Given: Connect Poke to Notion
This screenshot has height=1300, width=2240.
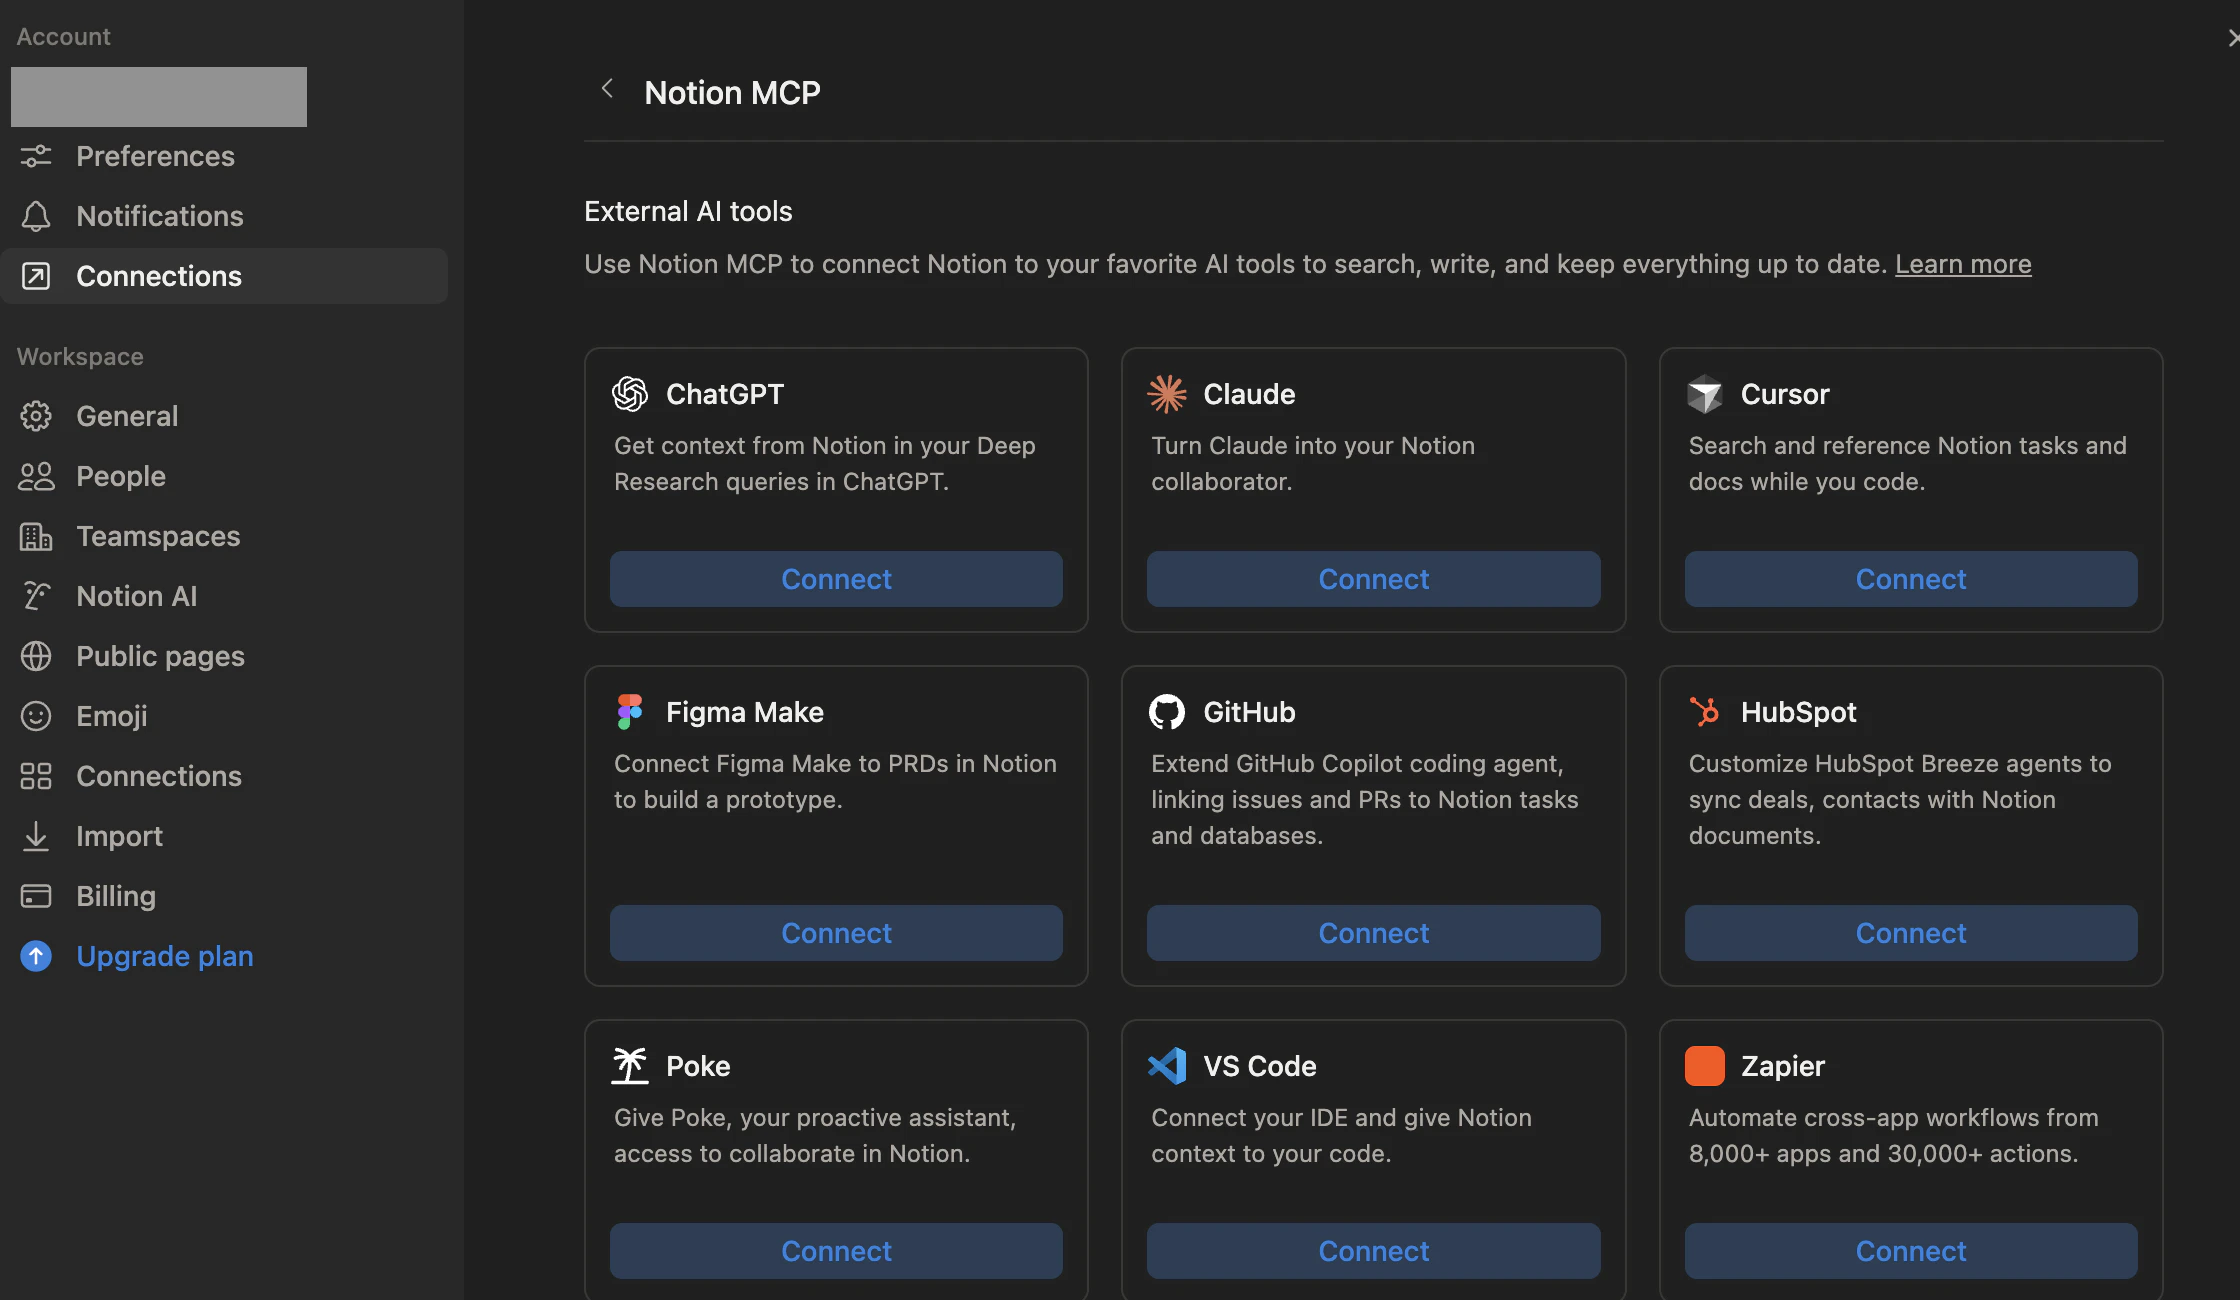Looking at the screenshot, I should tap(836, 1251).
